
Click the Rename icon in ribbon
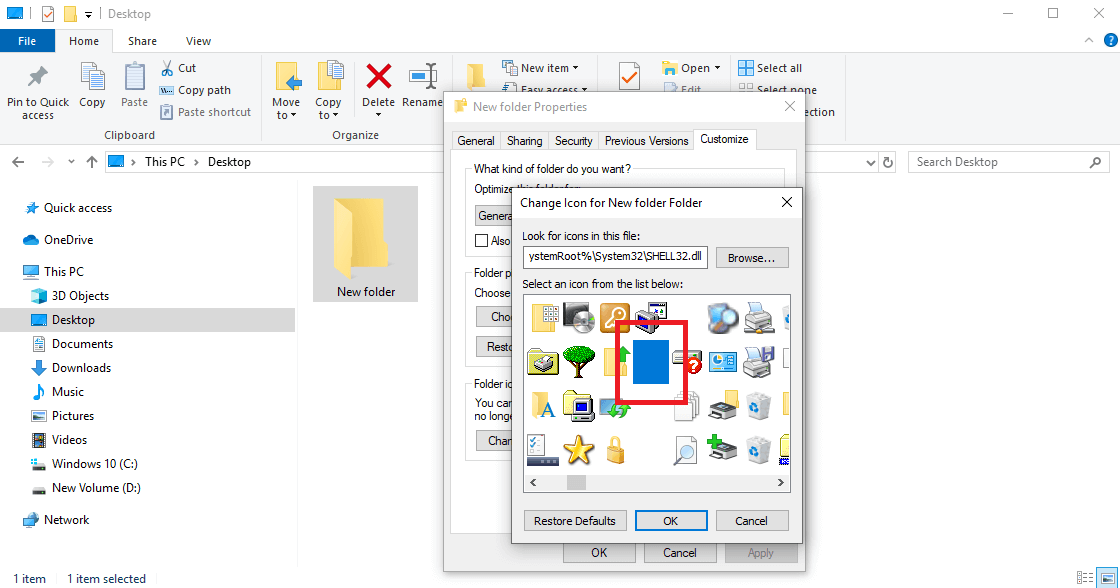[423, 76]
